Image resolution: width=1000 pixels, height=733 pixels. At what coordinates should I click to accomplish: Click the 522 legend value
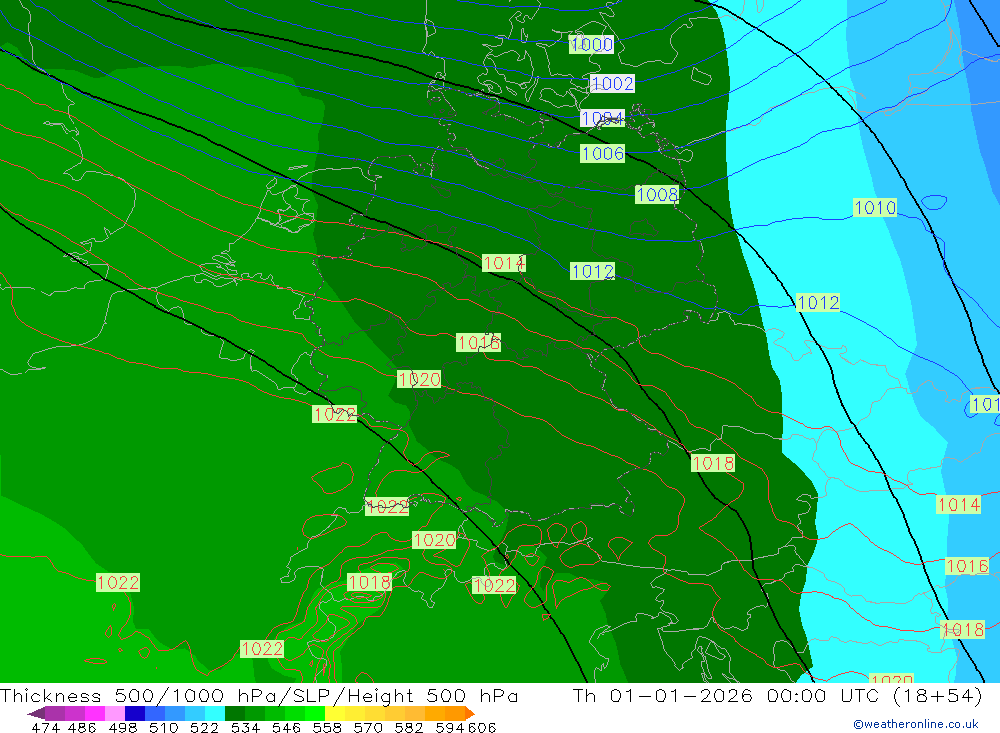tap(204, 728)
